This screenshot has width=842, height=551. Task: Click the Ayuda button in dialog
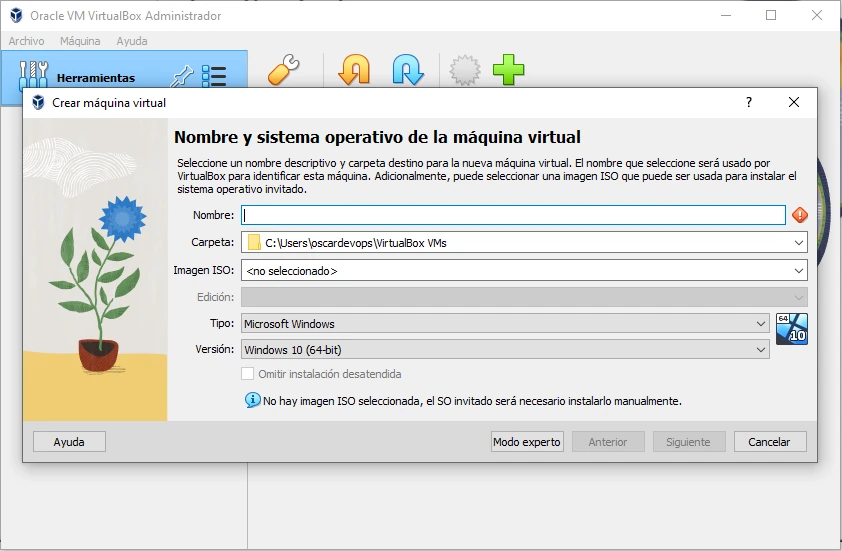pos(69,441)
